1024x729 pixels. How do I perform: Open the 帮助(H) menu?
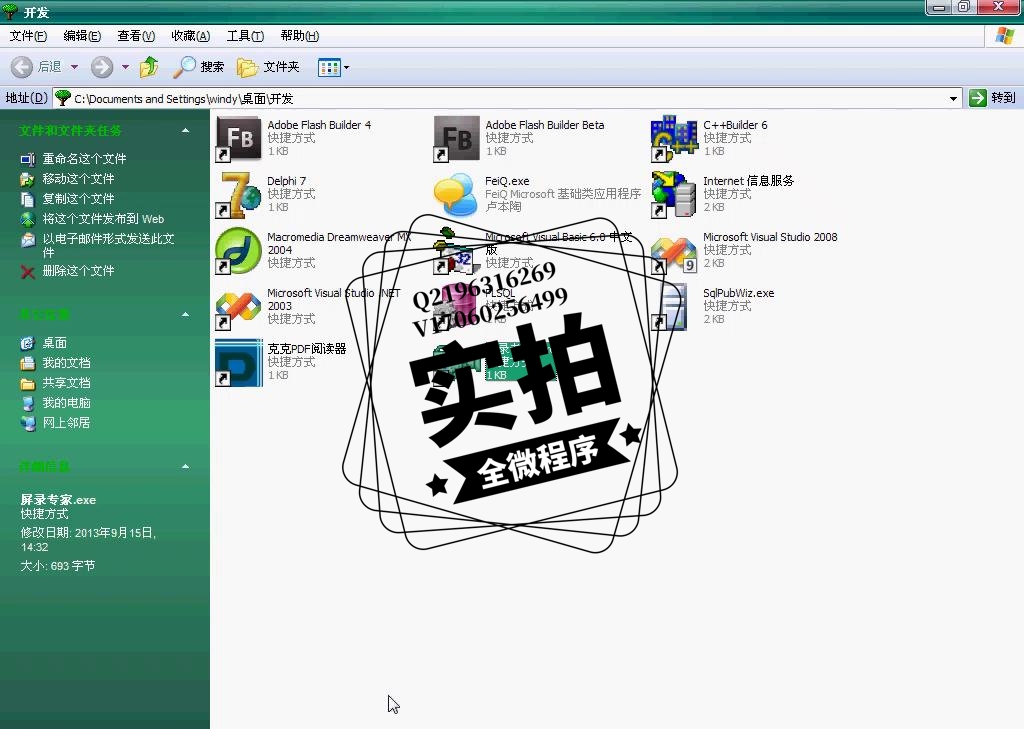tap(300, 36)
